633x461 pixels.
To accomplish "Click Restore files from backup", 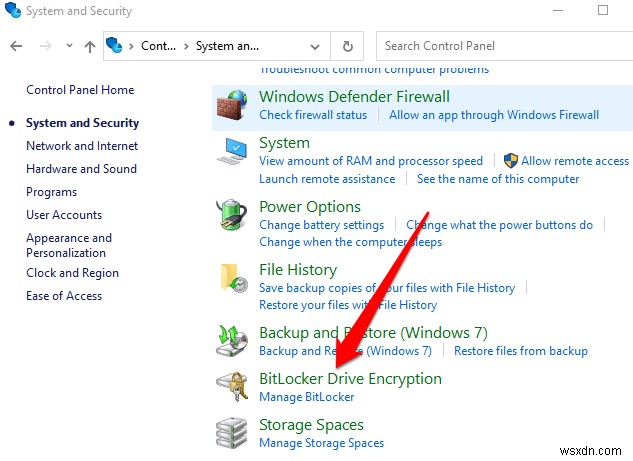I will pyautogui.click(x=521, y=351).
